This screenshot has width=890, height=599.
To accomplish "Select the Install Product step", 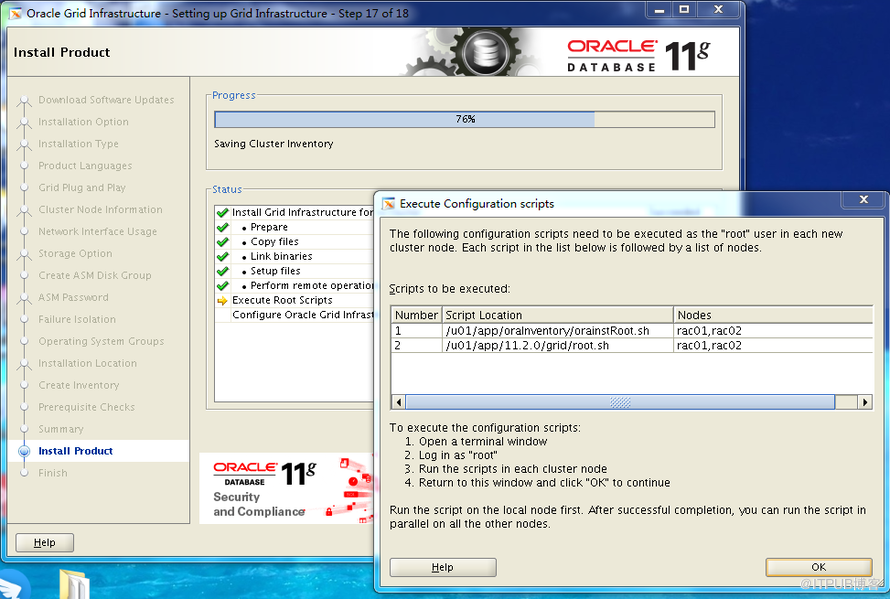I will click(x=75, y=451).
